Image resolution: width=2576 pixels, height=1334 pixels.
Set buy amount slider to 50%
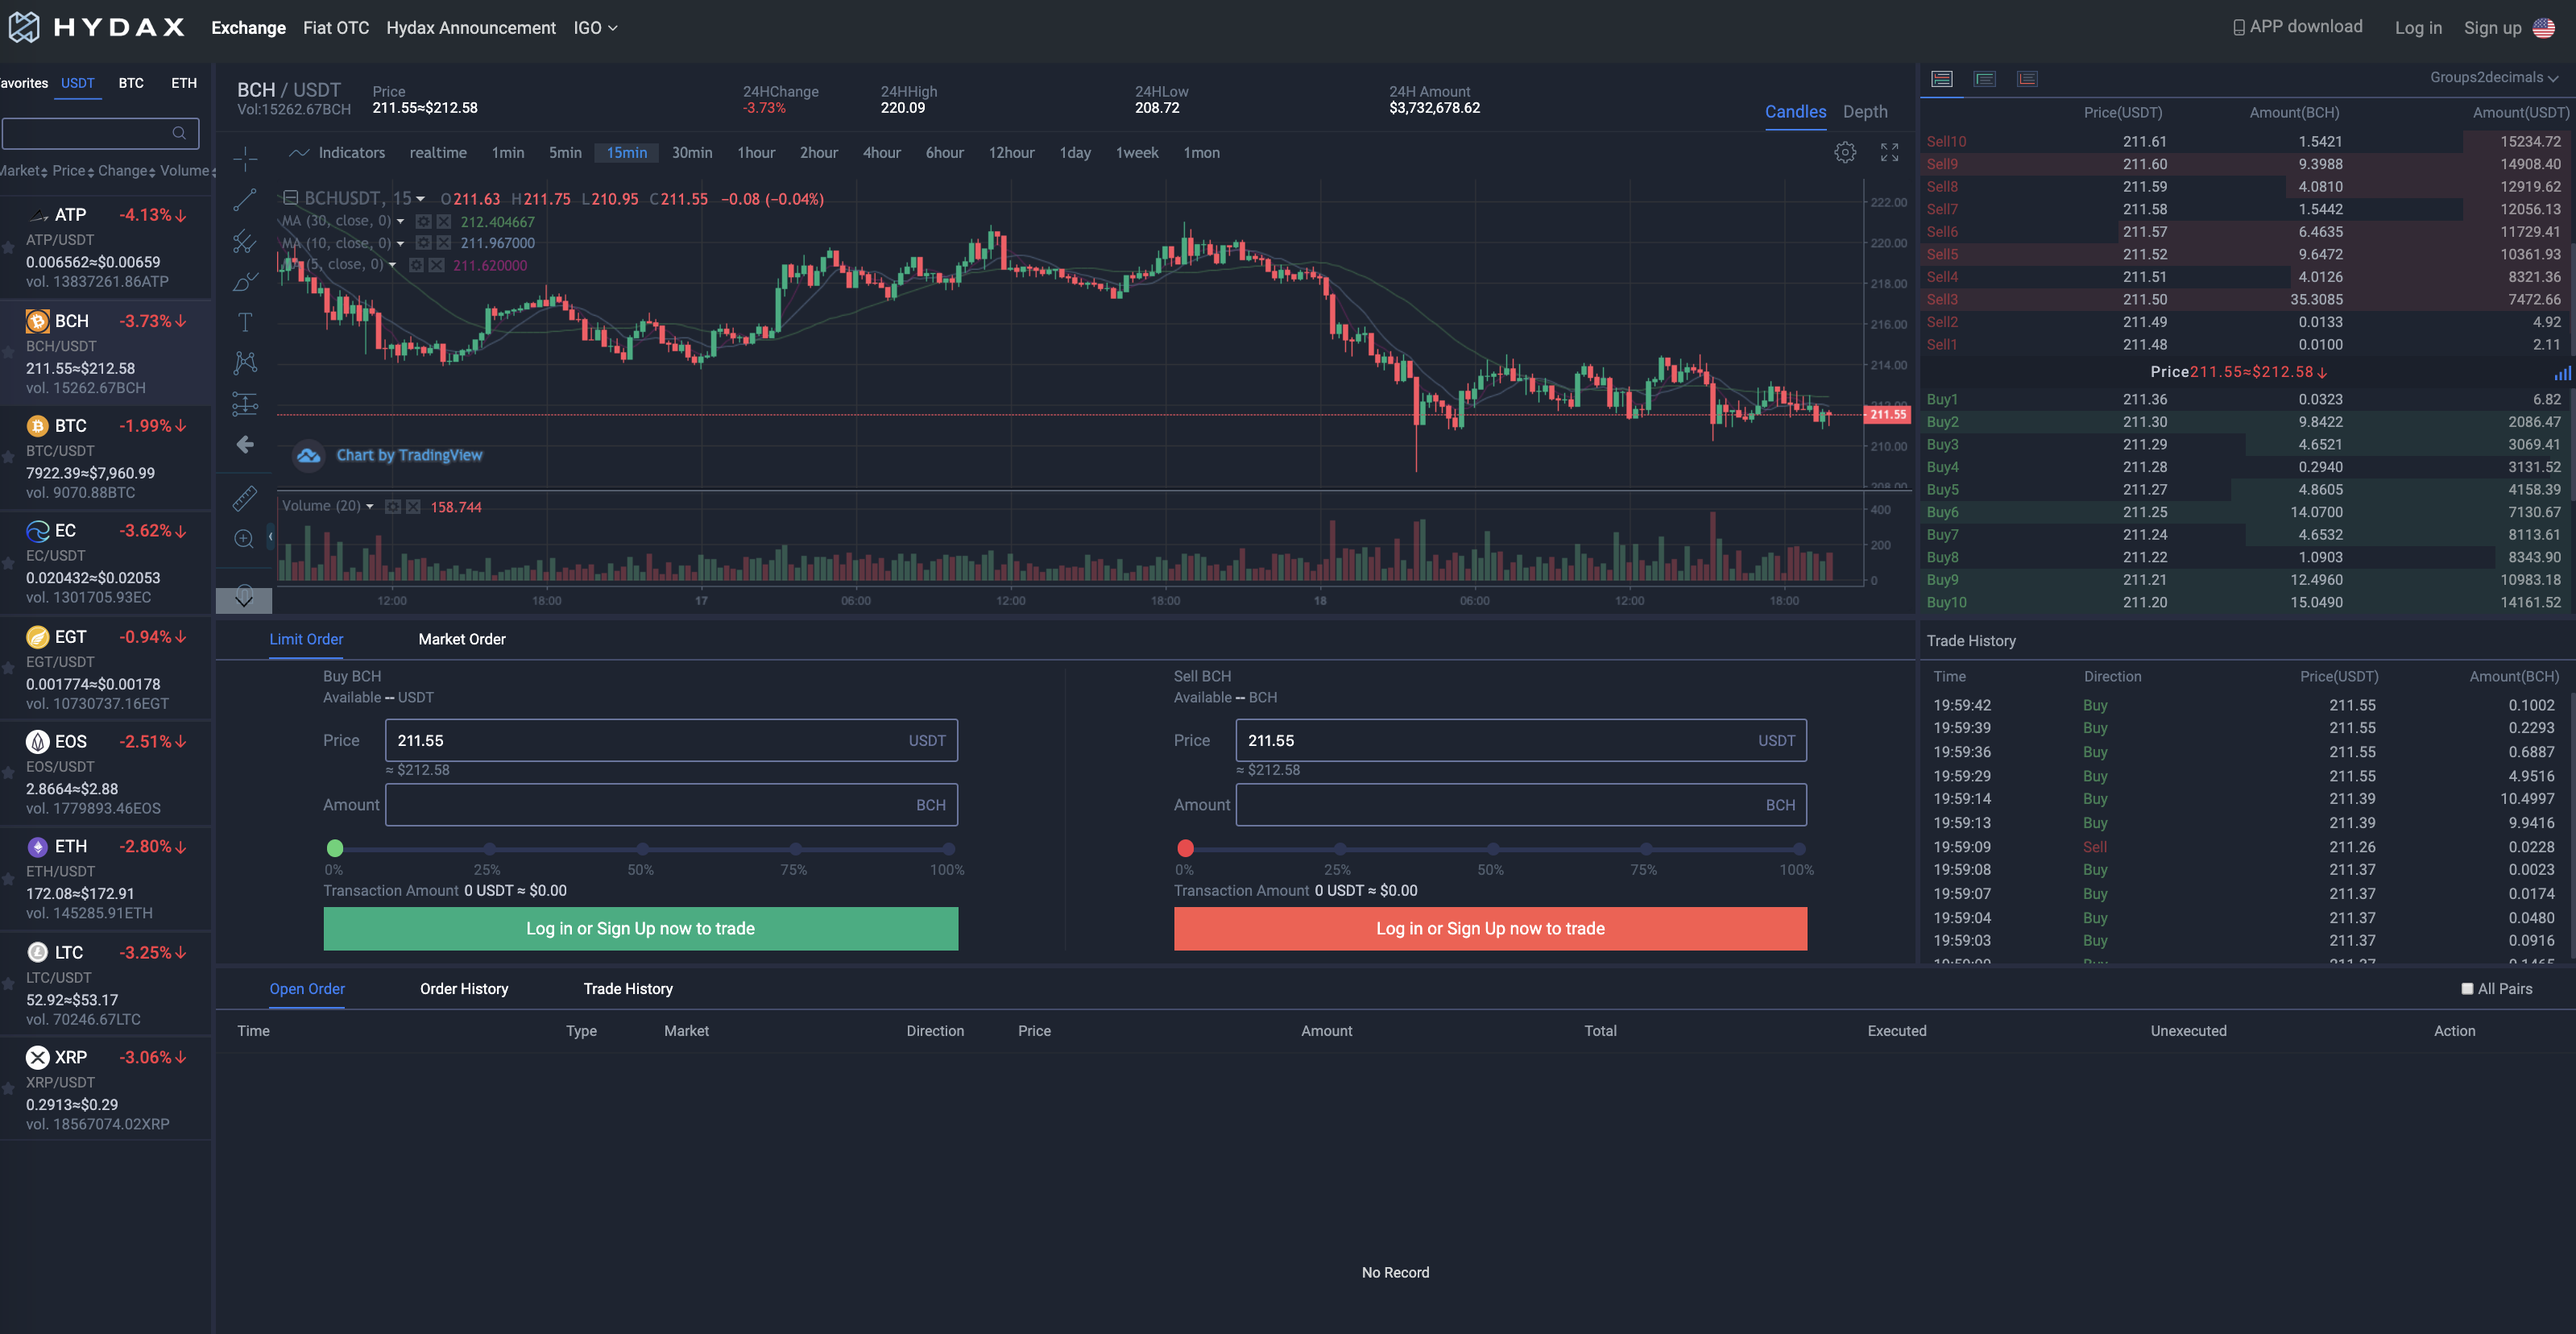tap(642, 848)
